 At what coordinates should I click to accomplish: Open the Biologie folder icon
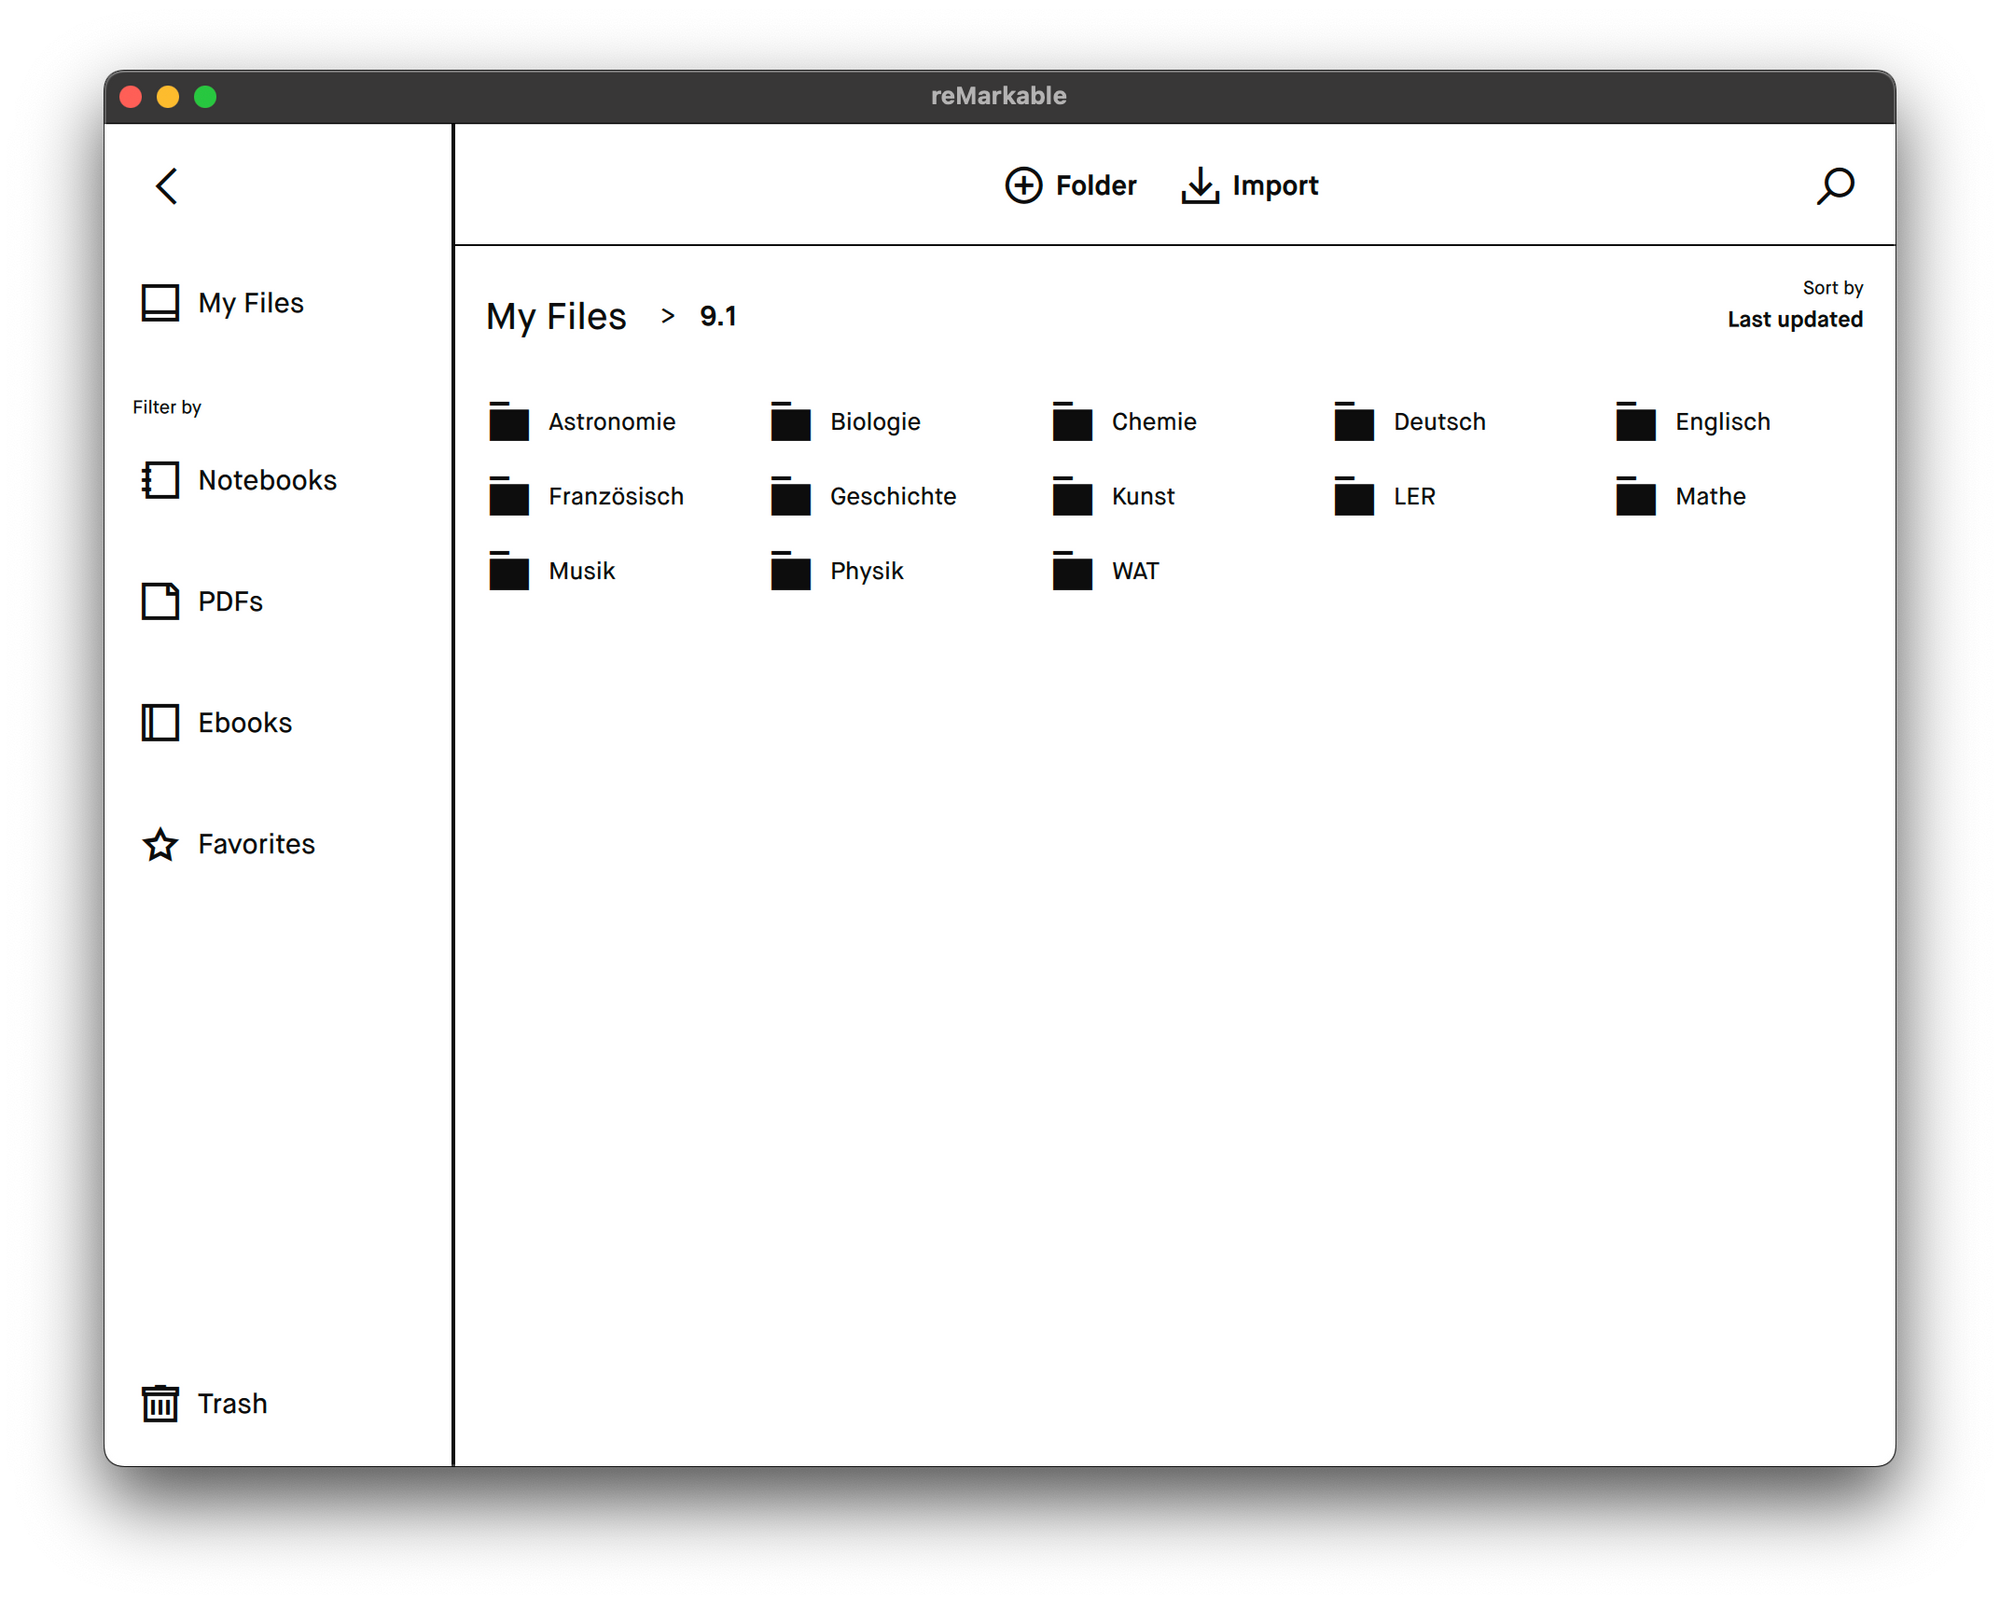tap(791, 422)
